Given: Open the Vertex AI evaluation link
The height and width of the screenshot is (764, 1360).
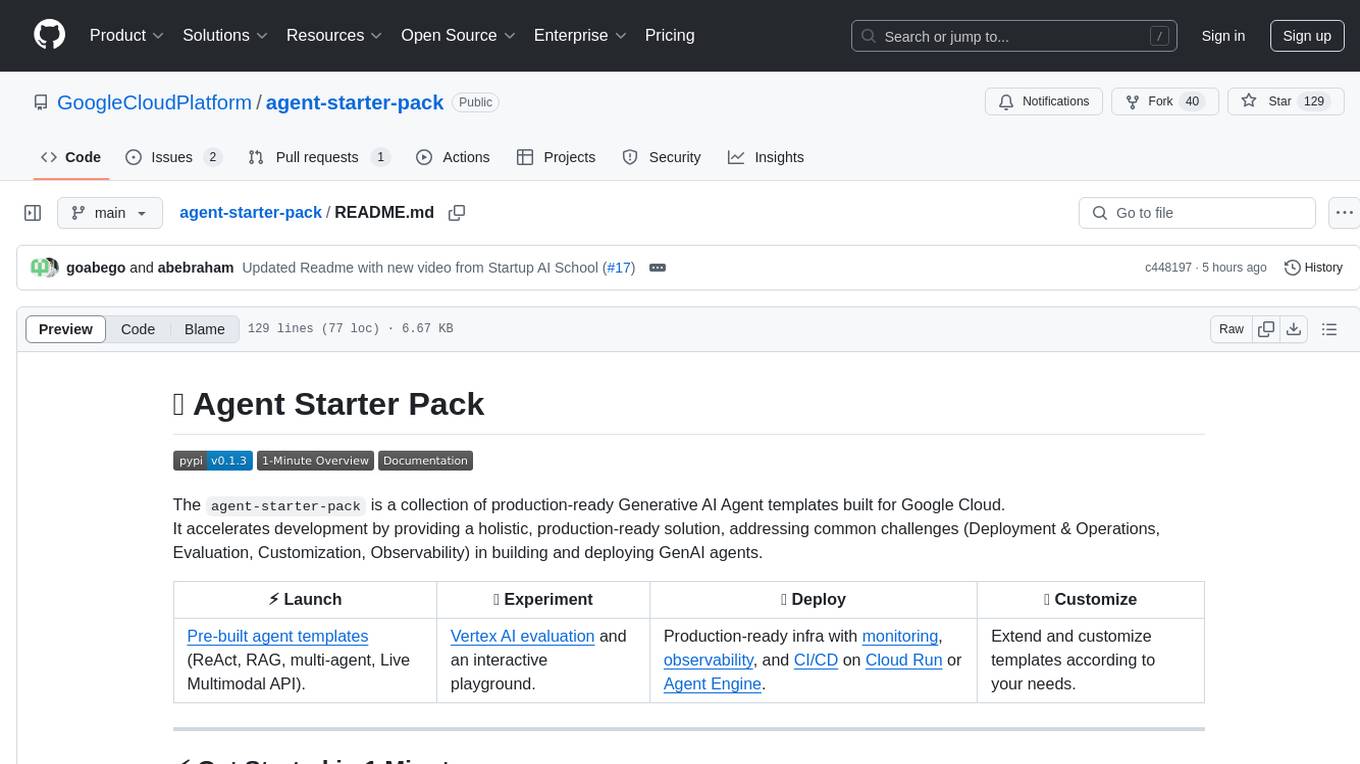Looking at the screenshot, I should pos(523,636).
